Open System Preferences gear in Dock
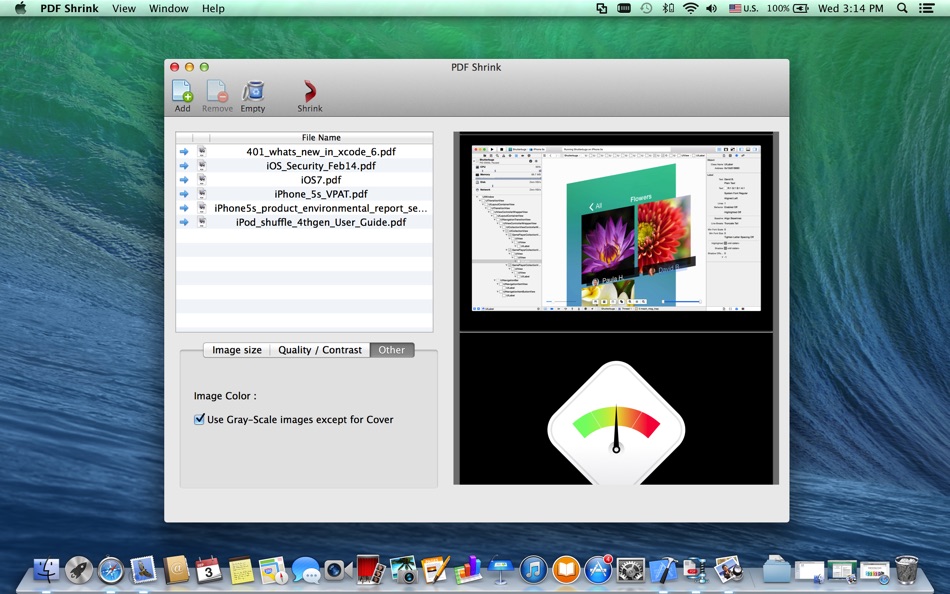 (631, 570)
